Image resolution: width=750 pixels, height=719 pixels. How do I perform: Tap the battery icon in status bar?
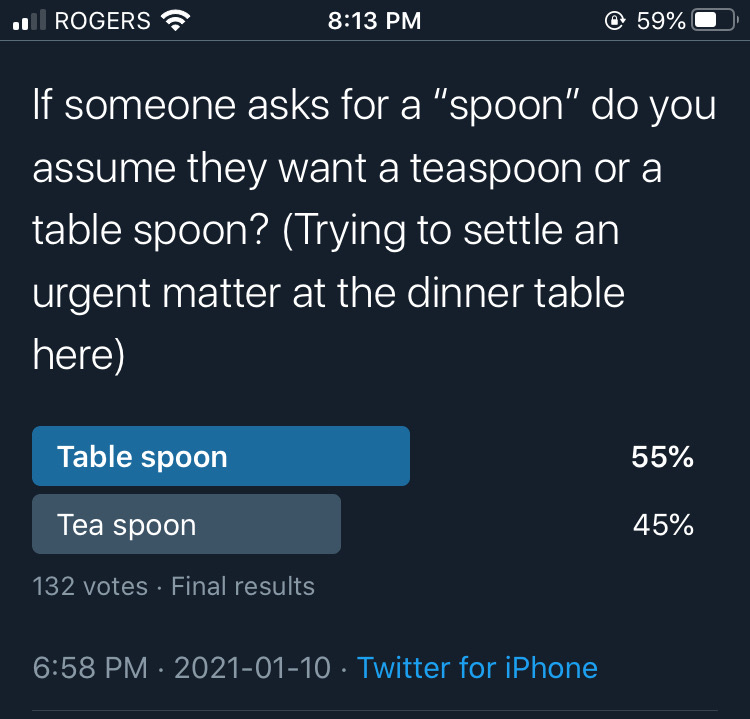(x=714, y=21)
